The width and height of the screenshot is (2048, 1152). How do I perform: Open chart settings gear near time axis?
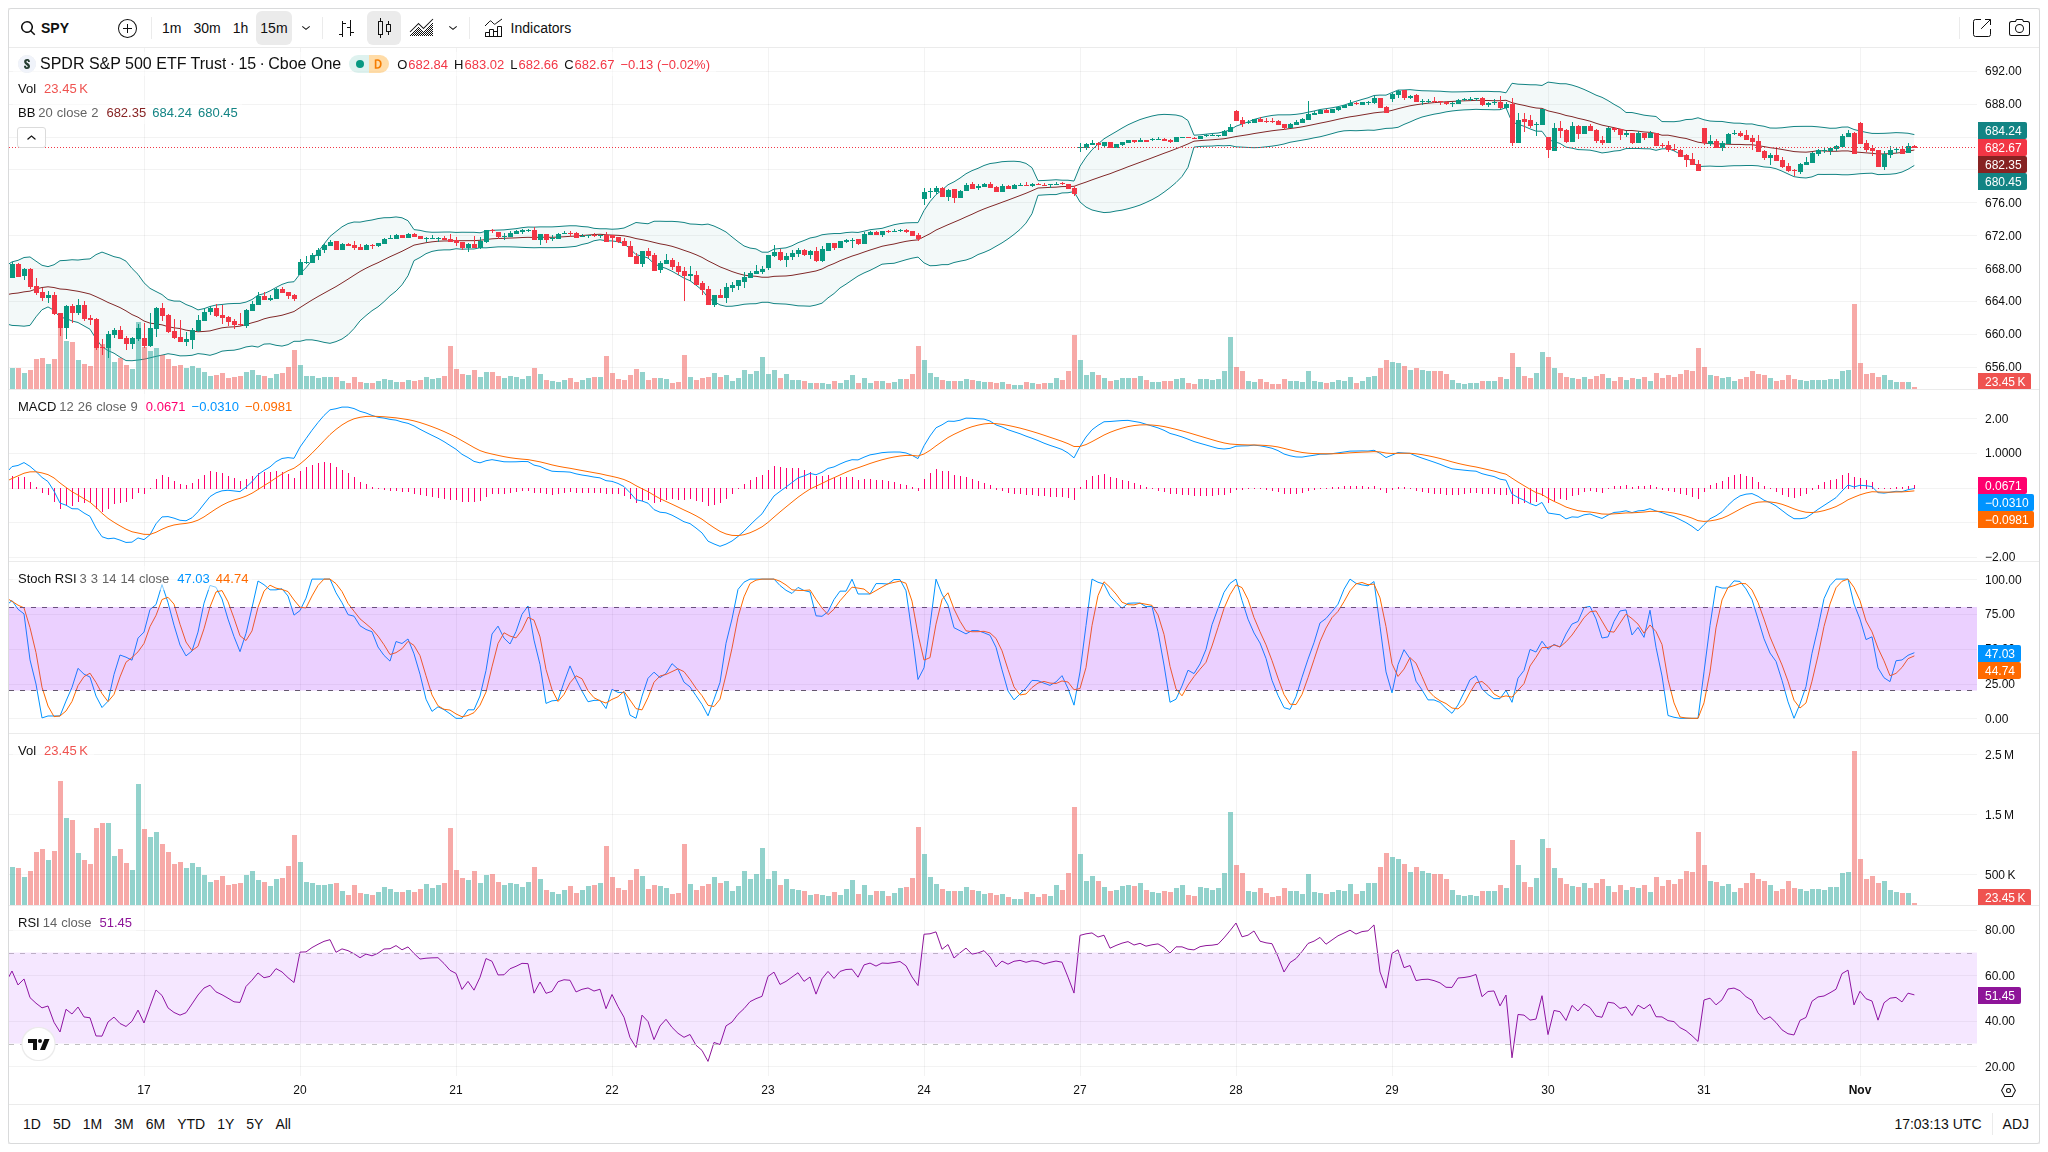pyautogui.click(x=2008, y=1090)
